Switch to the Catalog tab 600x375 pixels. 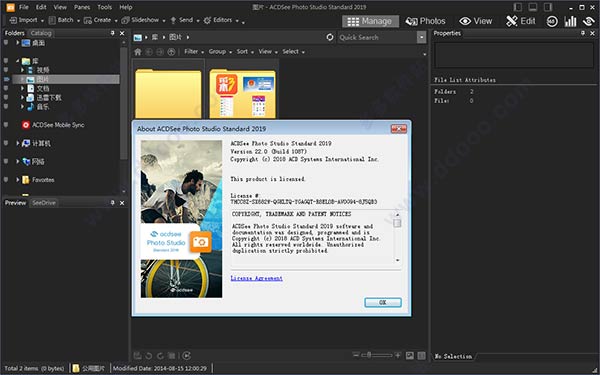pos(41,33)
